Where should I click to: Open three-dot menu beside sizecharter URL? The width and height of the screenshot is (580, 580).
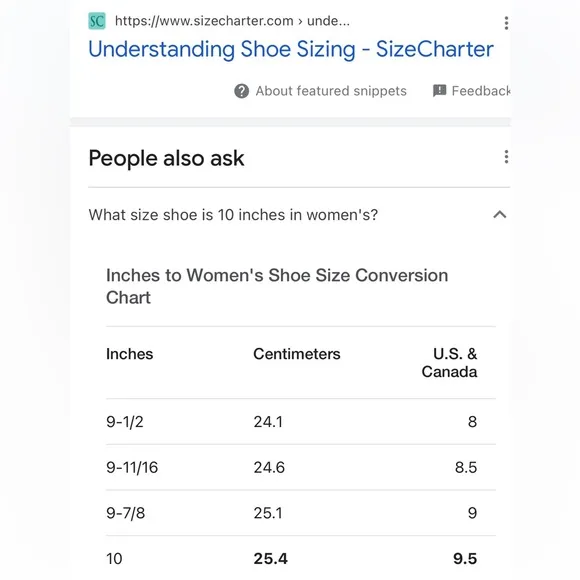506,23
